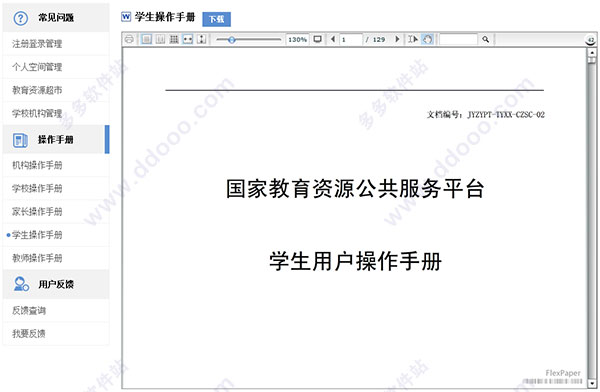Image resolution: width=600 pixels, height=392 pixels.
Task: Click the page number field showing 1
Action: tap(351, 39)
